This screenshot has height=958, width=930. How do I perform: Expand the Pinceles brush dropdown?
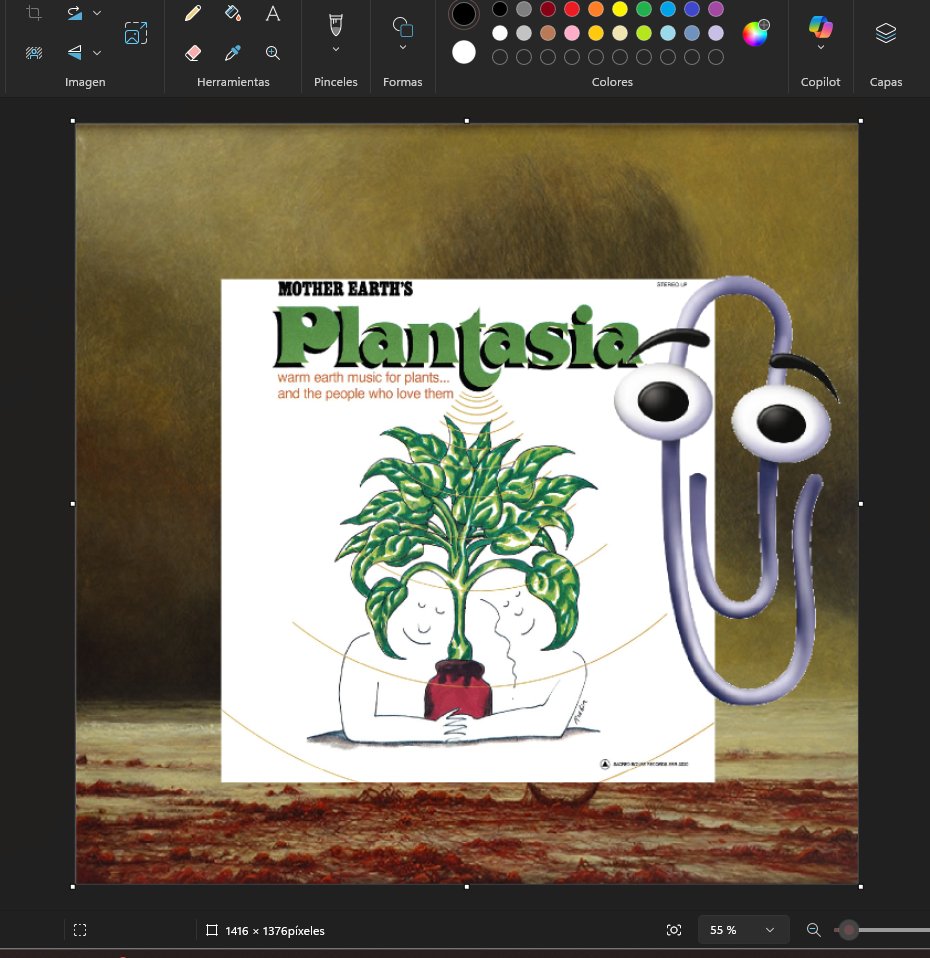pyautogui.click(x=335, y=49)
